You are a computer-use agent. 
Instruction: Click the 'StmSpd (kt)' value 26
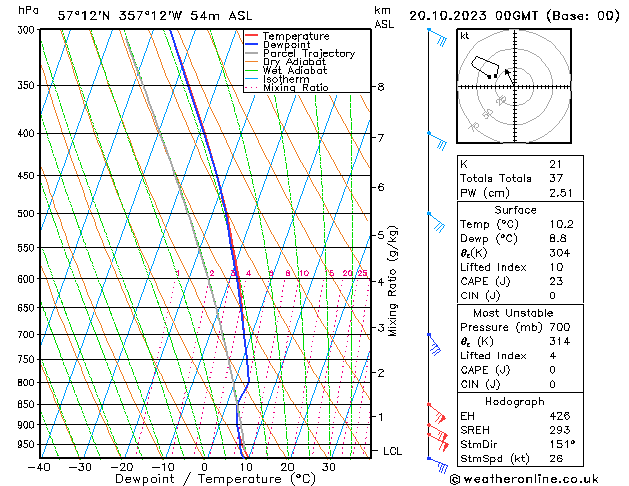pos(556,458)
